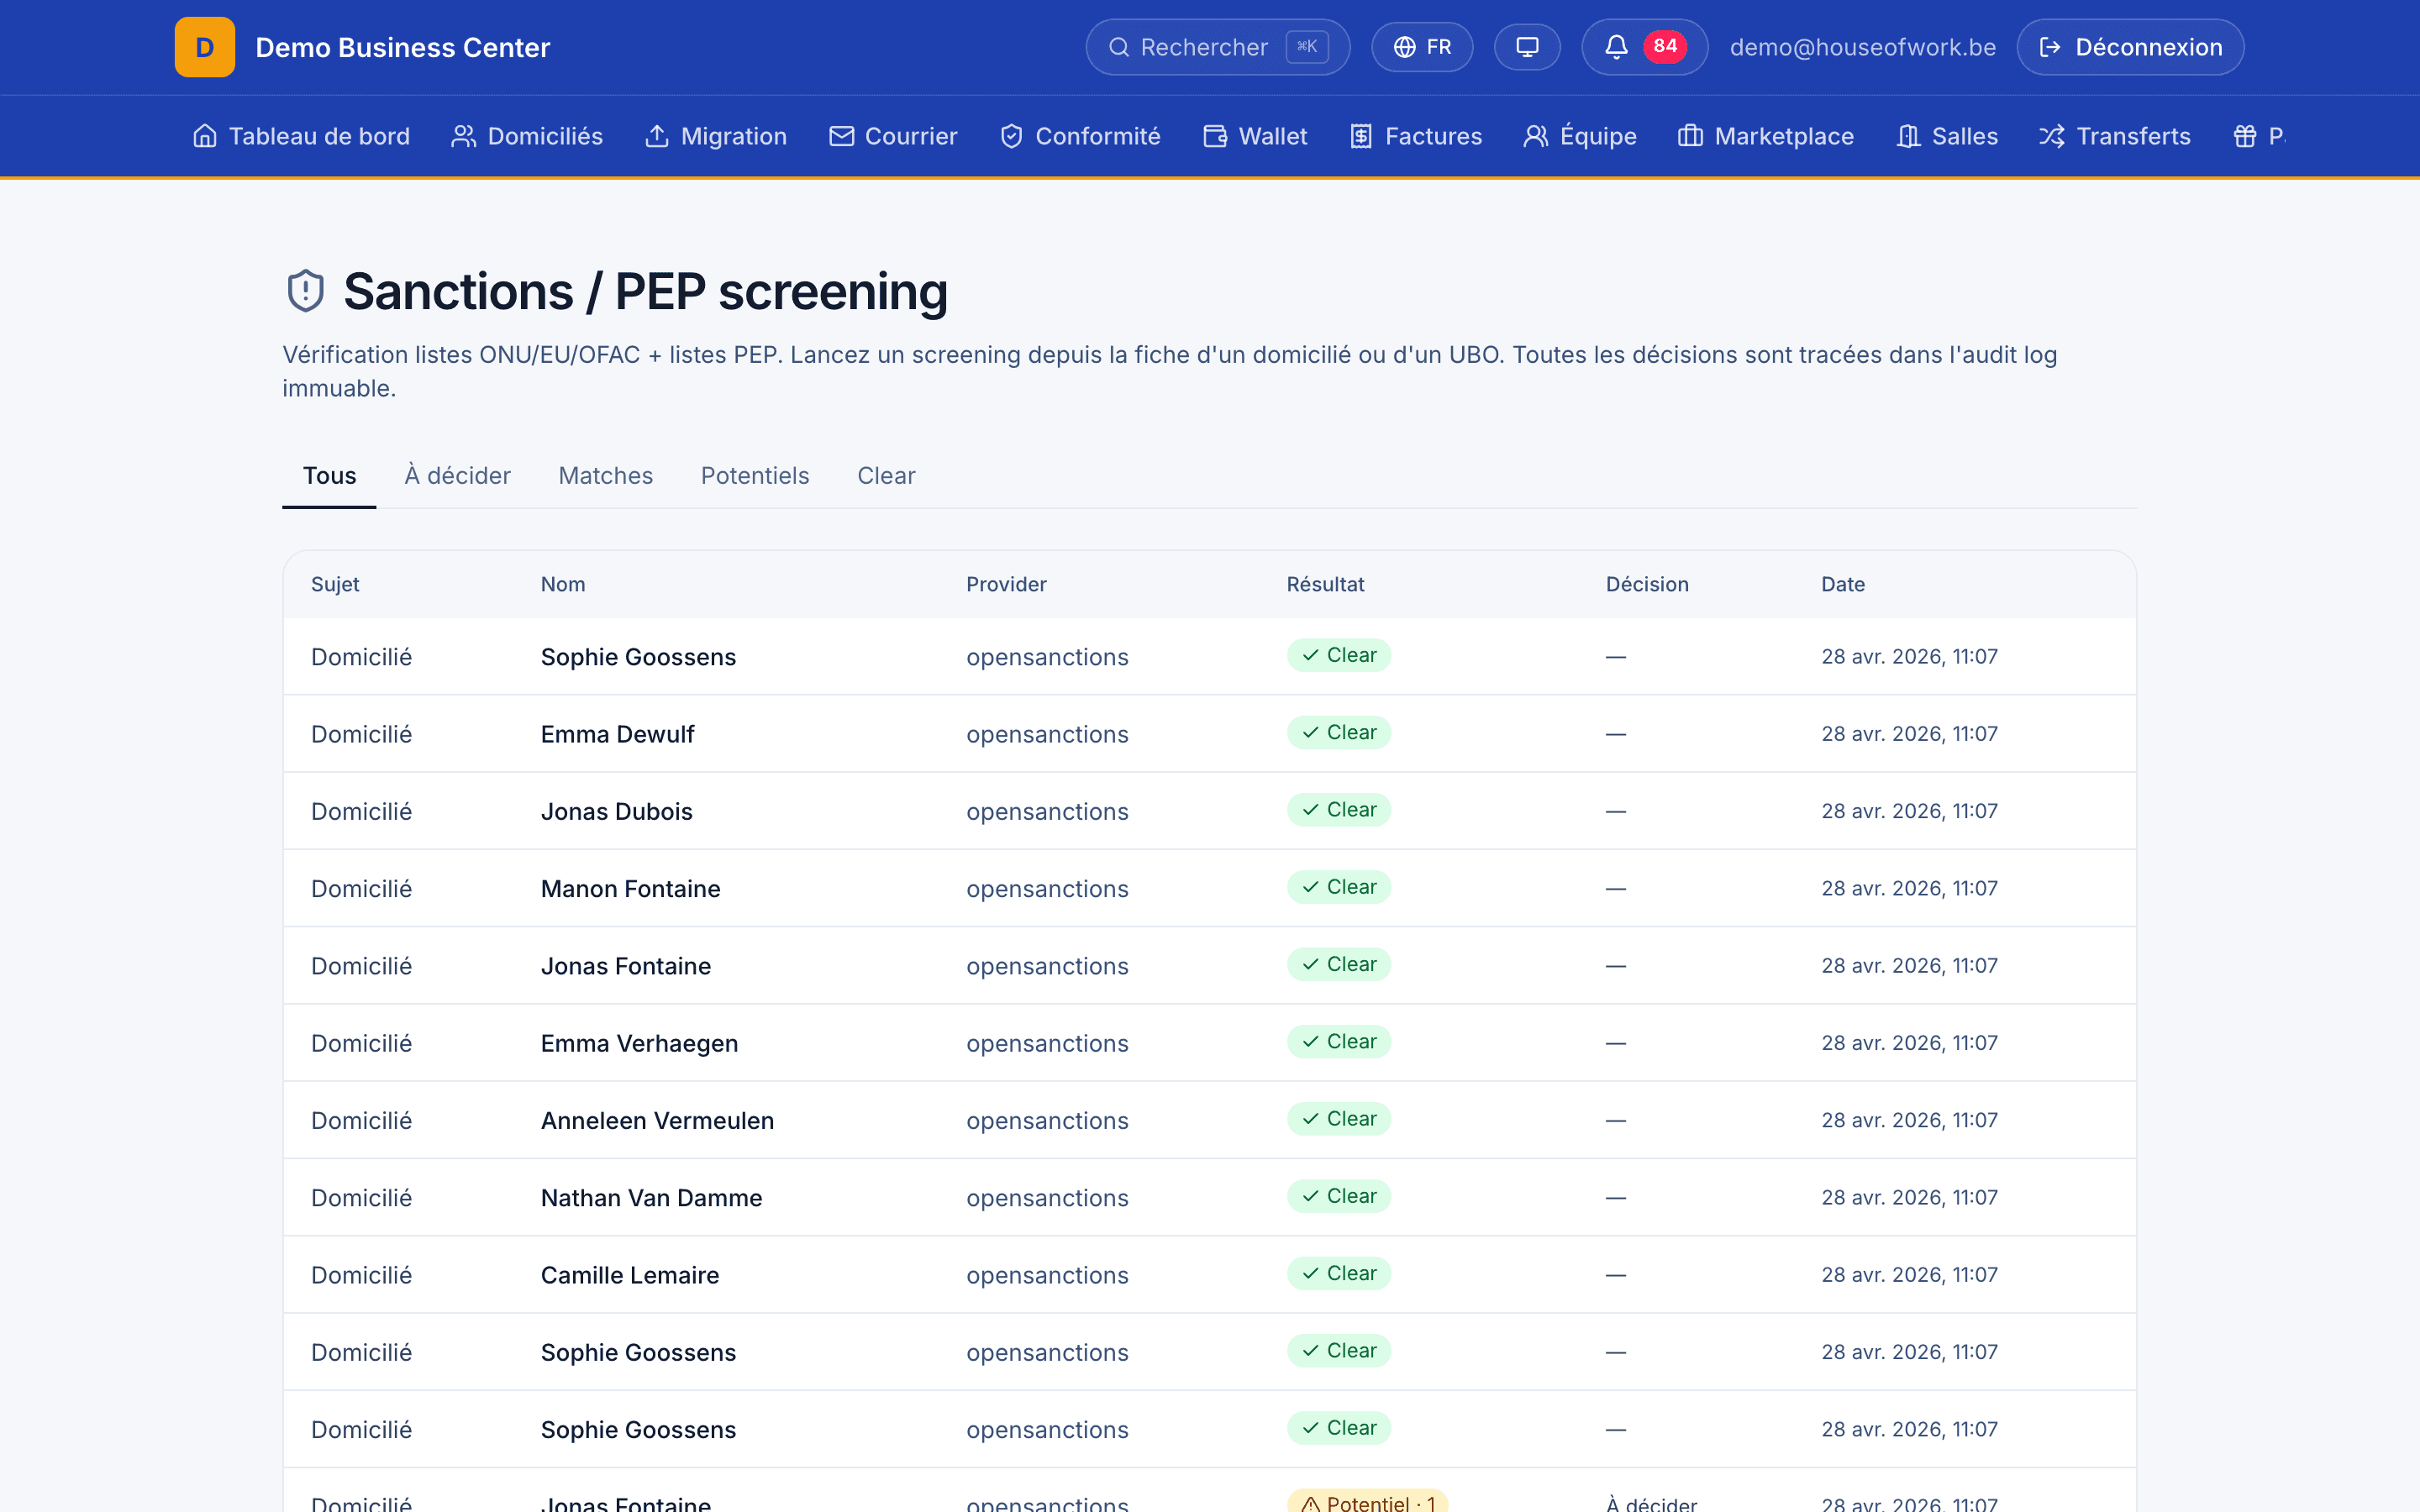Open Salles in navigation bar
The height and width of the screenshot is (1512, 2420).
point(1946,136)
